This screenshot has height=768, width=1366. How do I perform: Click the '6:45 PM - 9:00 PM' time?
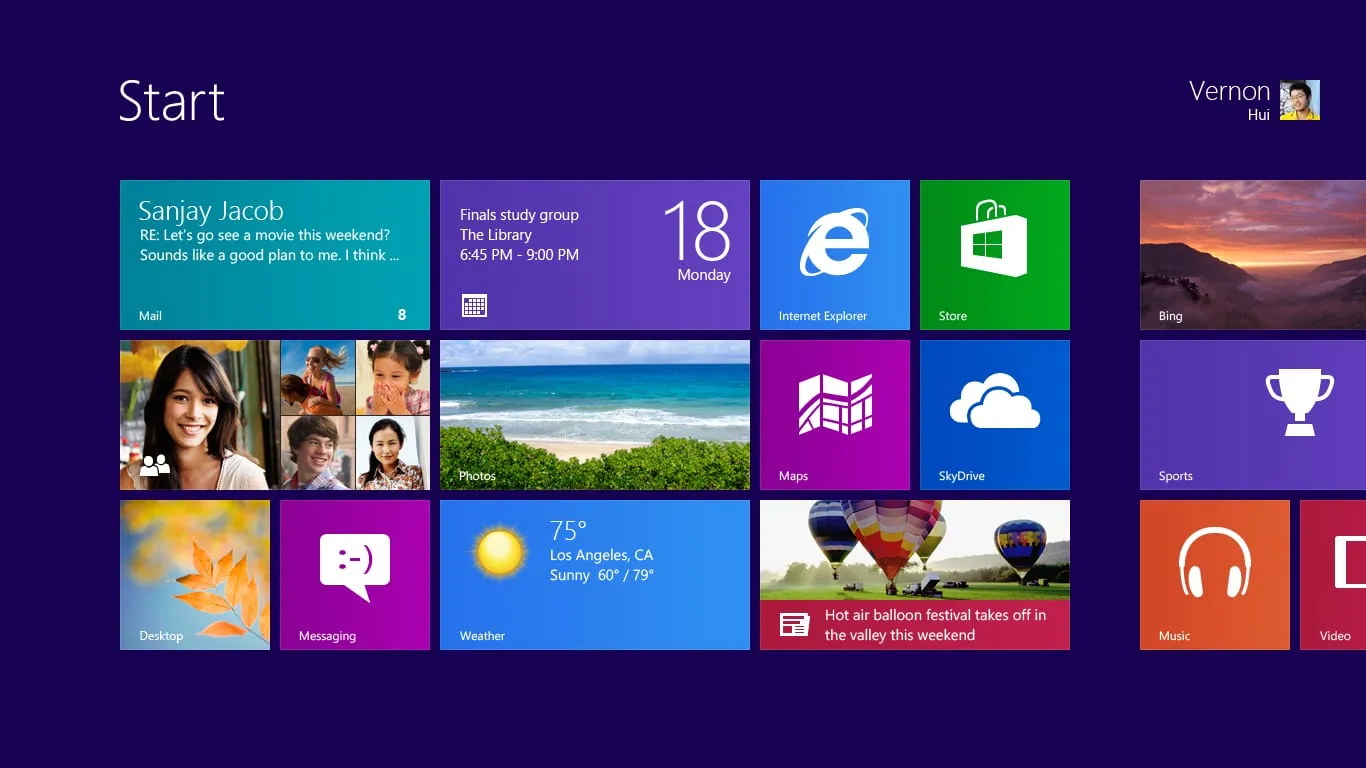[x=519, y=255]
